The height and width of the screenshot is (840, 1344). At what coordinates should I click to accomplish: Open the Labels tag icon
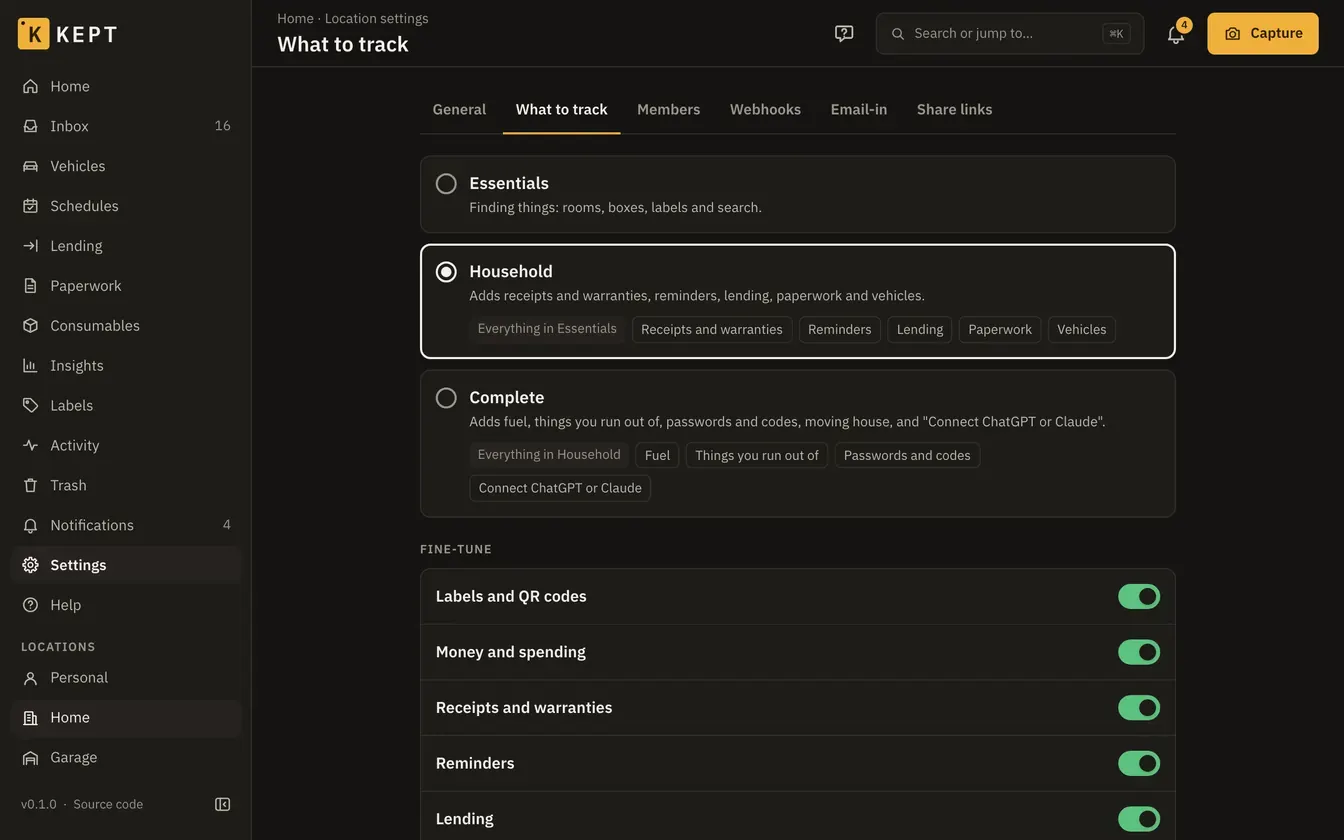30,406
